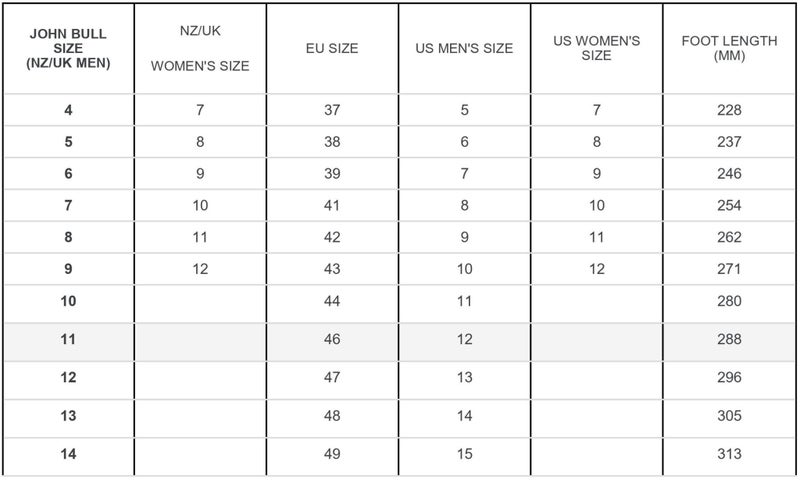The image size is (800, 483).
Task: Click the foot length 271 cell
Action: pyautogui.click(x=729, y=269)
